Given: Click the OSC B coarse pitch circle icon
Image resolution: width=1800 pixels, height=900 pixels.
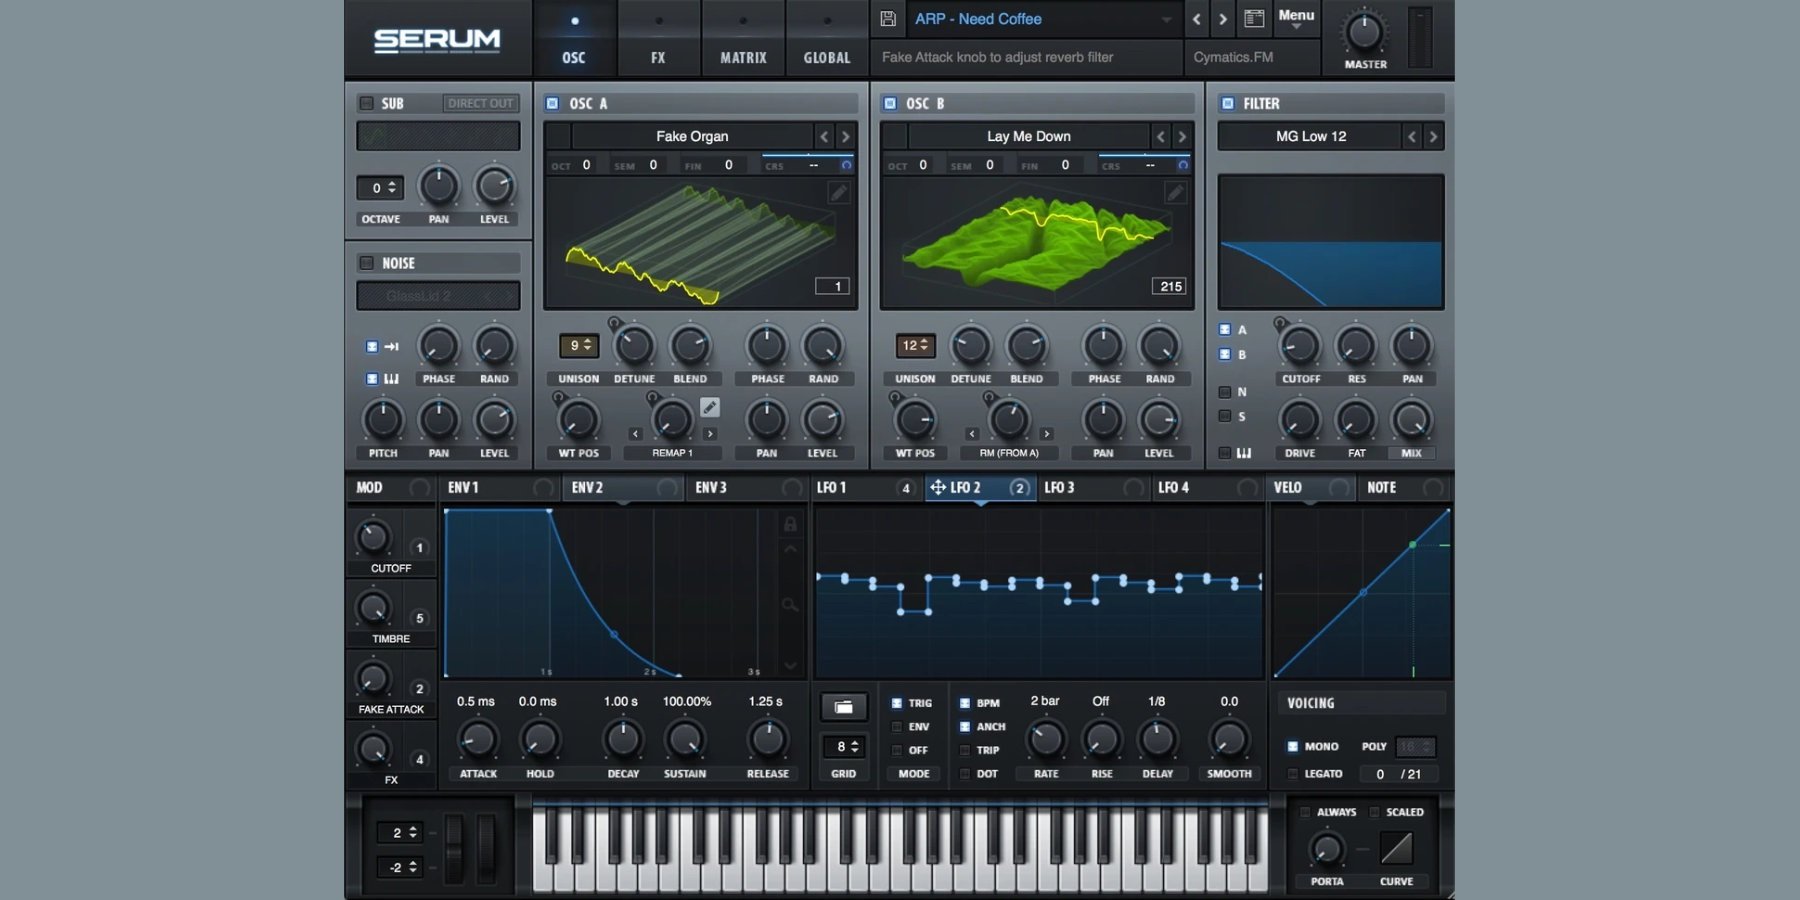Looking at the screenshot, I should 1183,165.
